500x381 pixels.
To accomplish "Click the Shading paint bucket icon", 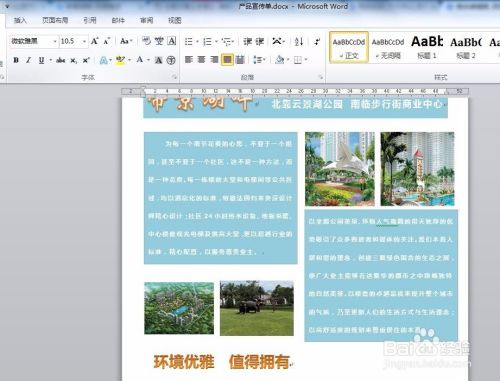I will point(280,60).
